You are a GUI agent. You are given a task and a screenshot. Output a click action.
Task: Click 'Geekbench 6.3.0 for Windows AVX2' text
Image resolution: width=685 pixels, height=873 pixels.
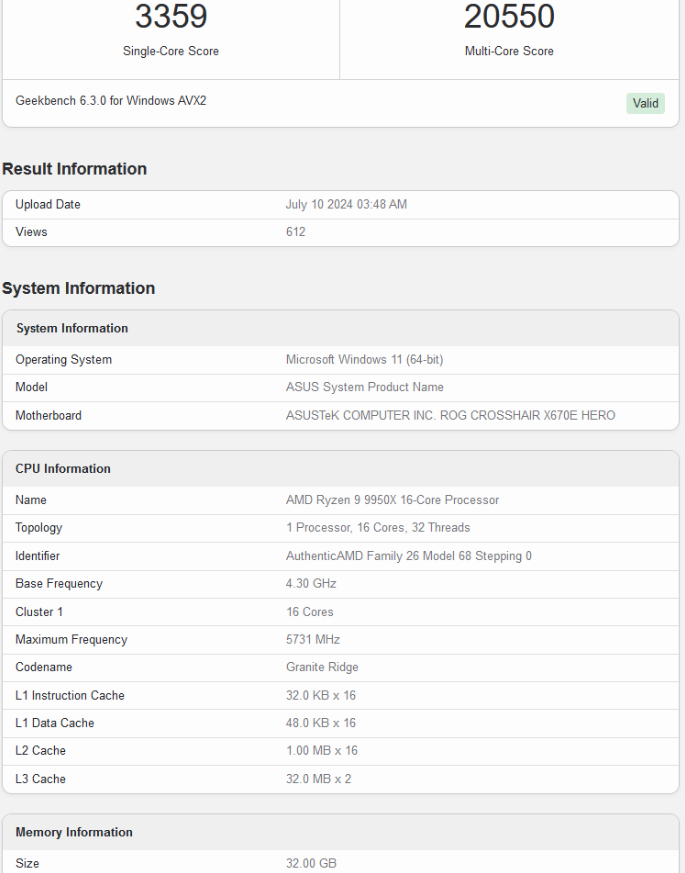111,101
